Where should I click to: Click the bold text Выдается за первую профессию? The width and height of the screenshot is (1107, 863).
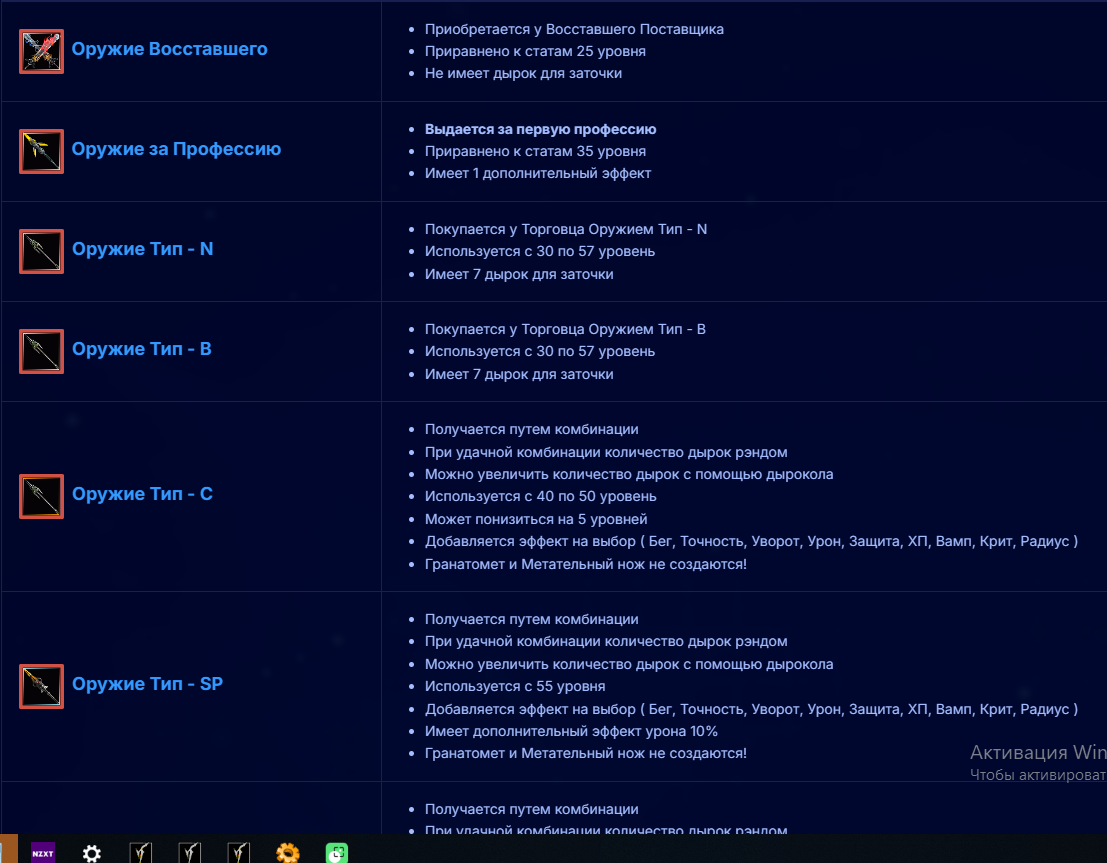(540, 129)
